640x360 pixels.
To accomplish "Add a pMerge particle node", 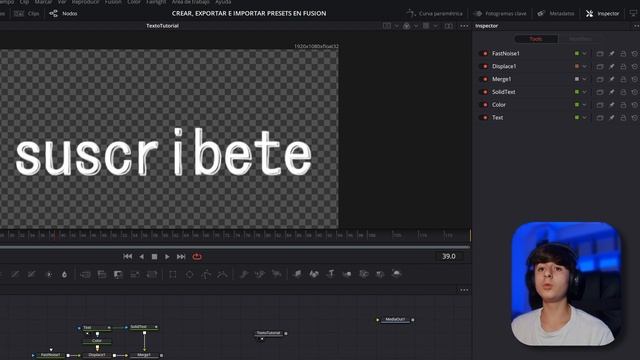I will click(260, 274).
